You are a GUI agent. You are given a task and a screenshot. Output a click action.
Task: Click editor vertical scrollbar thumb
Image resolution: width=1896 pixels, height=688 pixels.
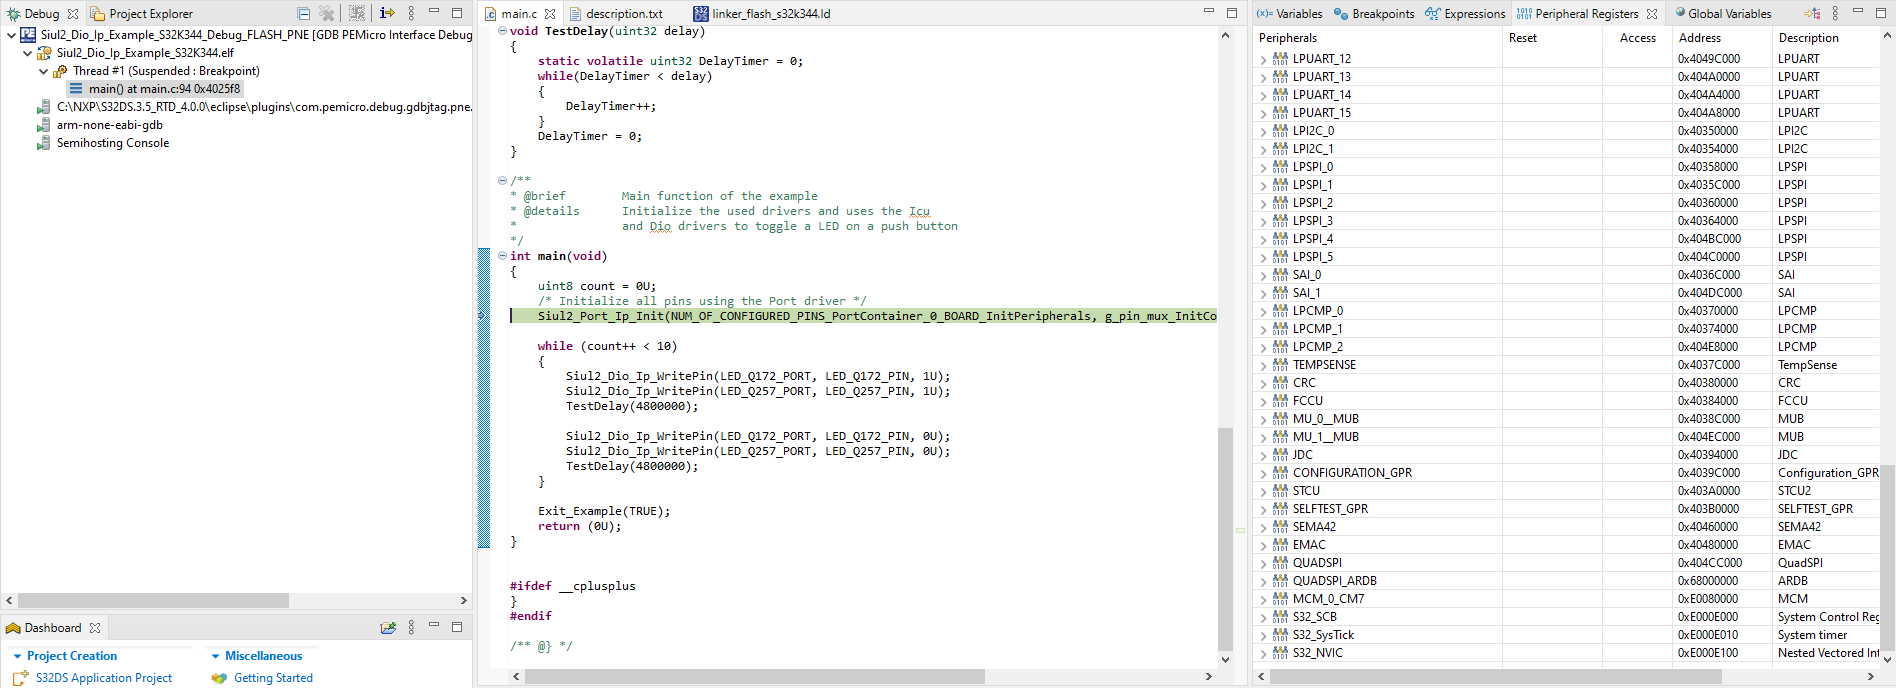[x=1225, y=539]
